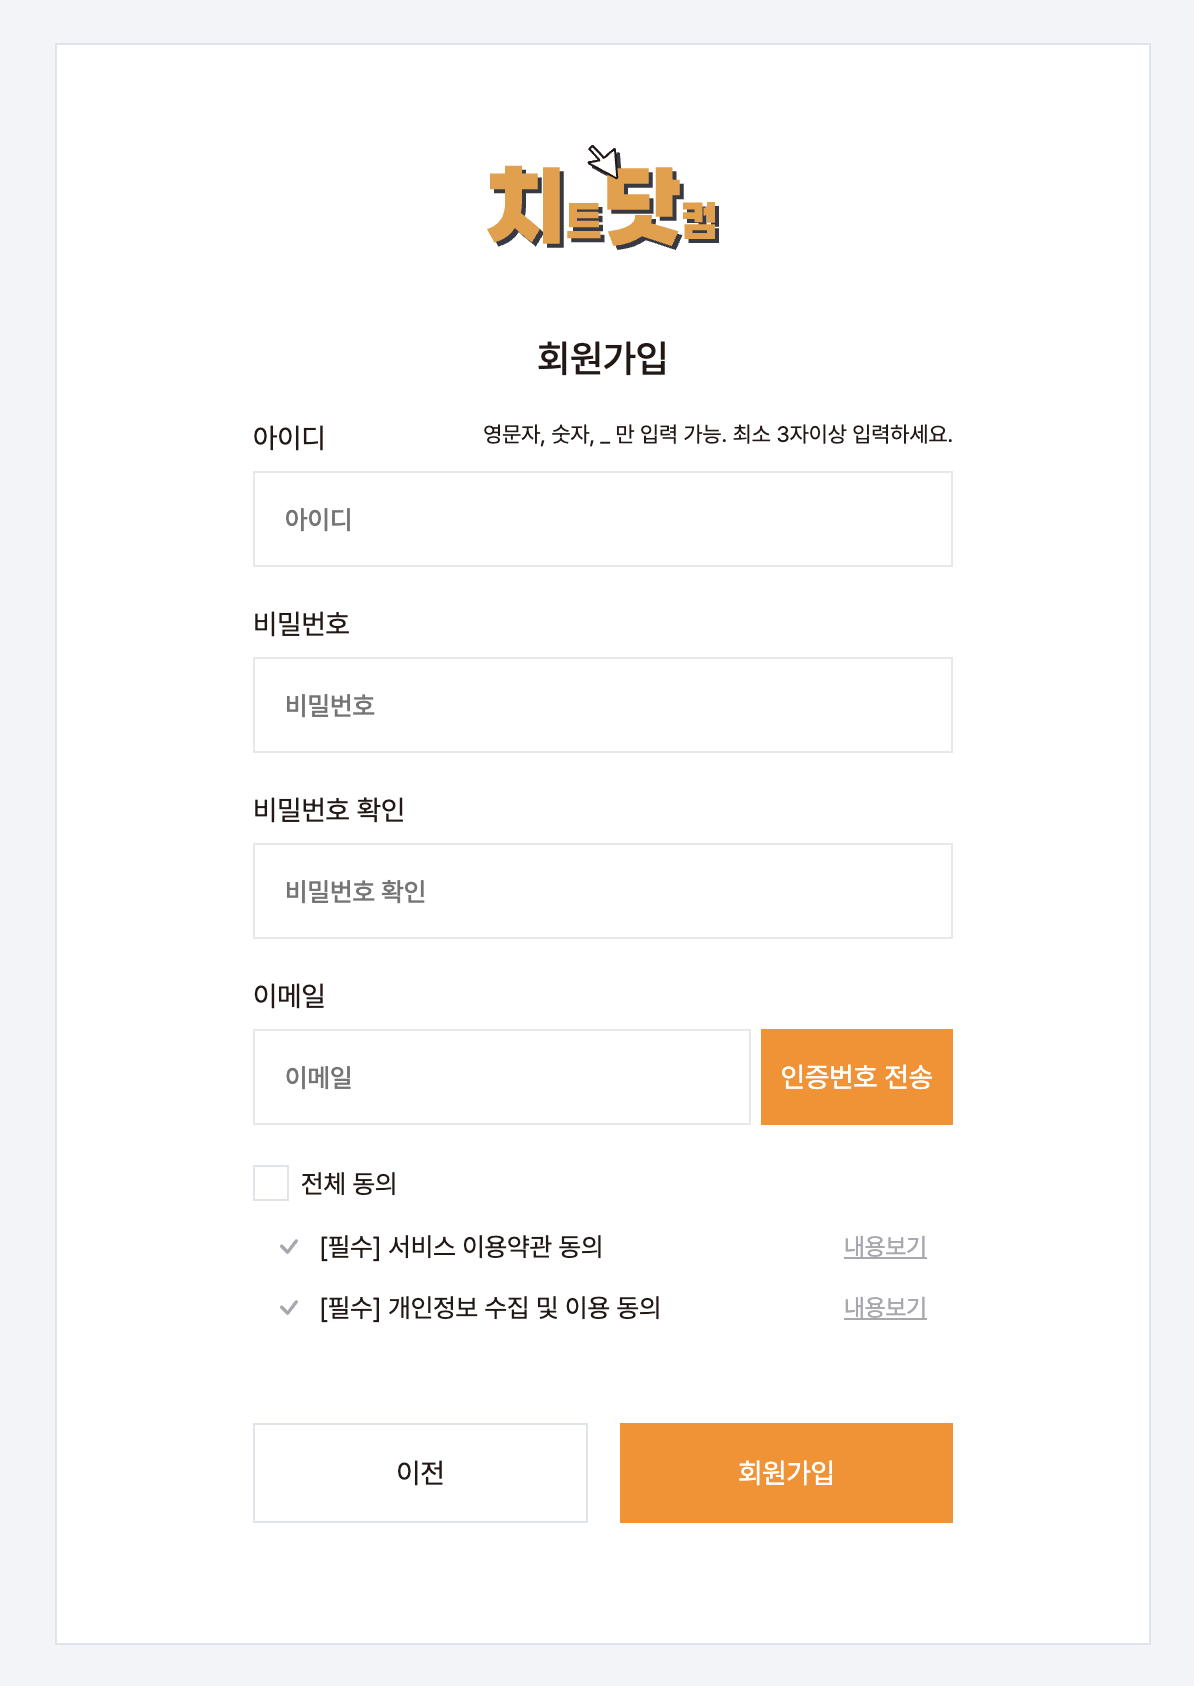Screen dimensions: 1194x1686
Task: Click the [필수] 서비스 이용약관 동의 text
Action: pyautogui.click(x=461, y=1247)
